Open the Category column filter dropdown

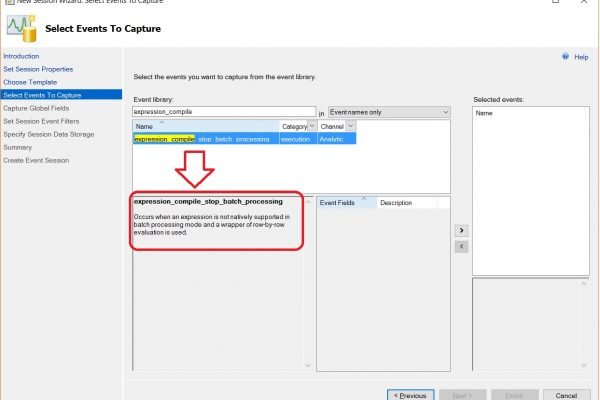coord(312,126)
